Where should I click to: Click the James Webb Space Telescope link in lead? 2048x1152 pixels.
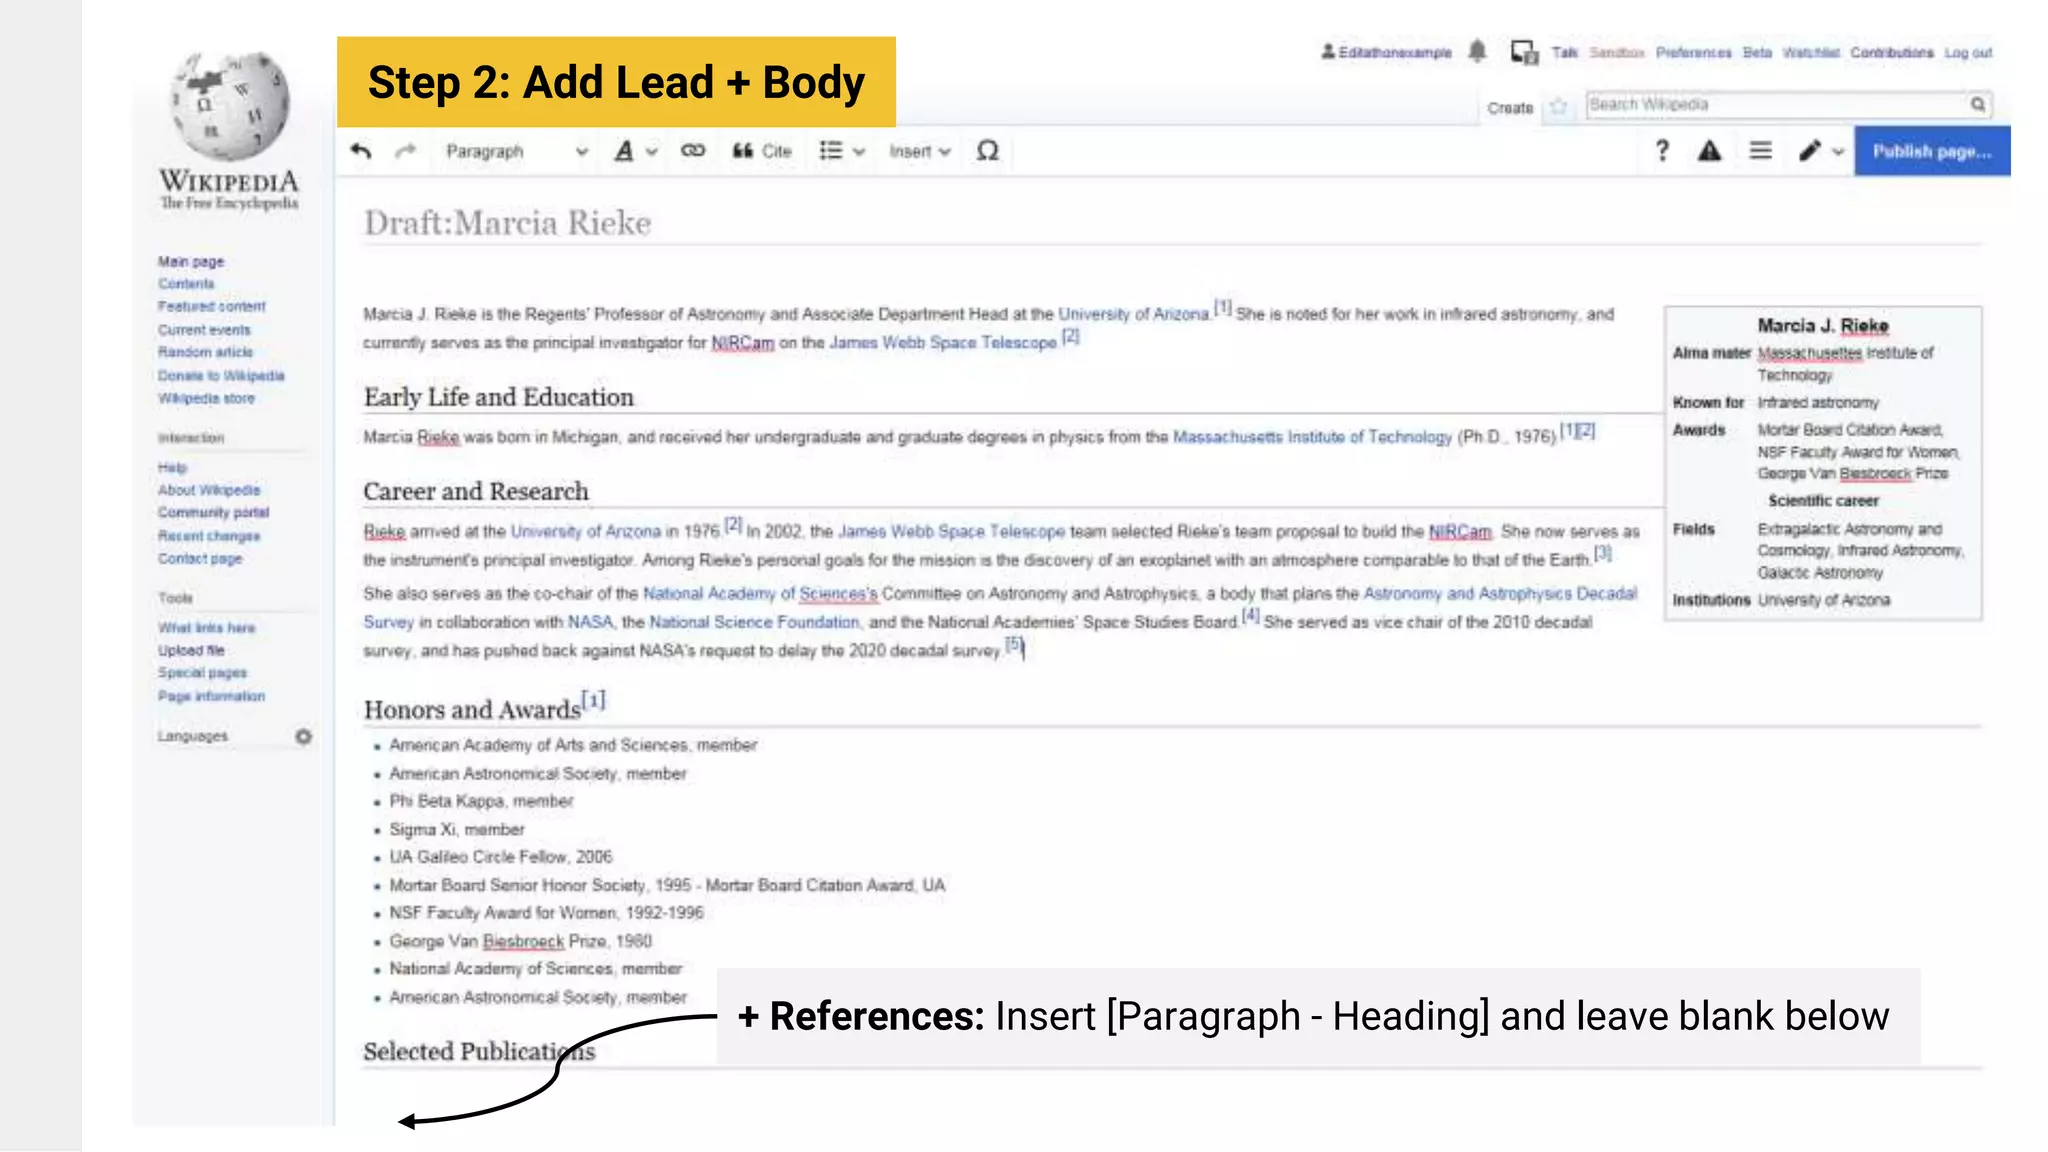click(x=943, y=343)
